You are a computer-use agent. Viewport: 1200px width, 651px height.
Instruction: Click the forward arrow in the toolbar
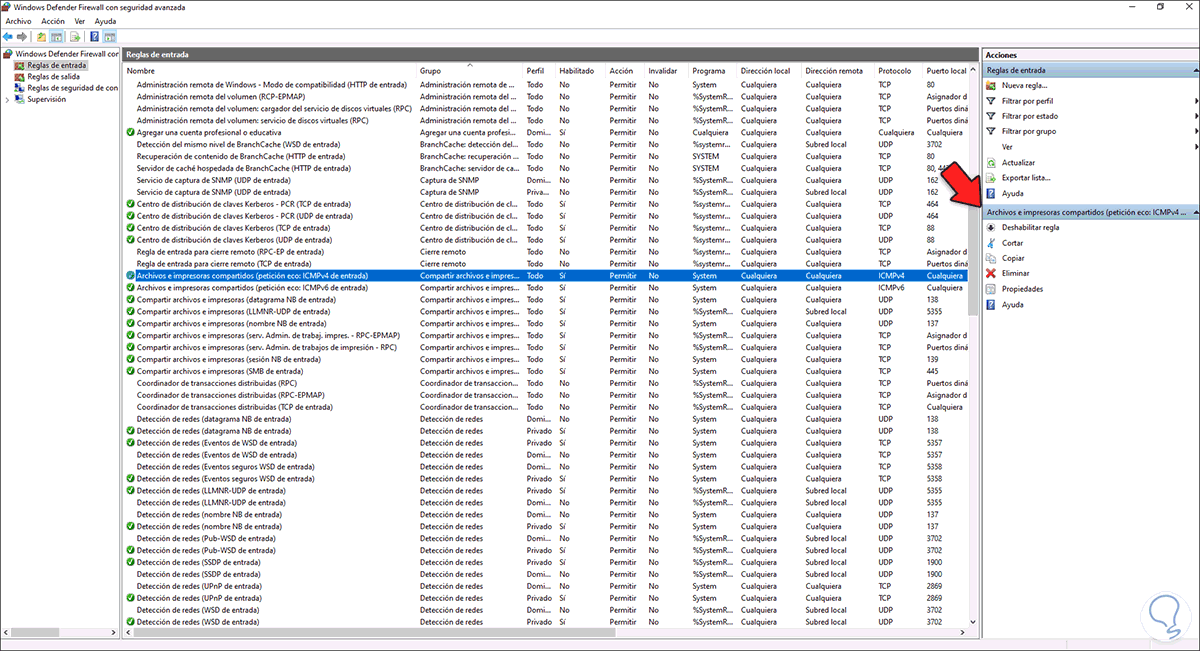(x=22, y=37)
